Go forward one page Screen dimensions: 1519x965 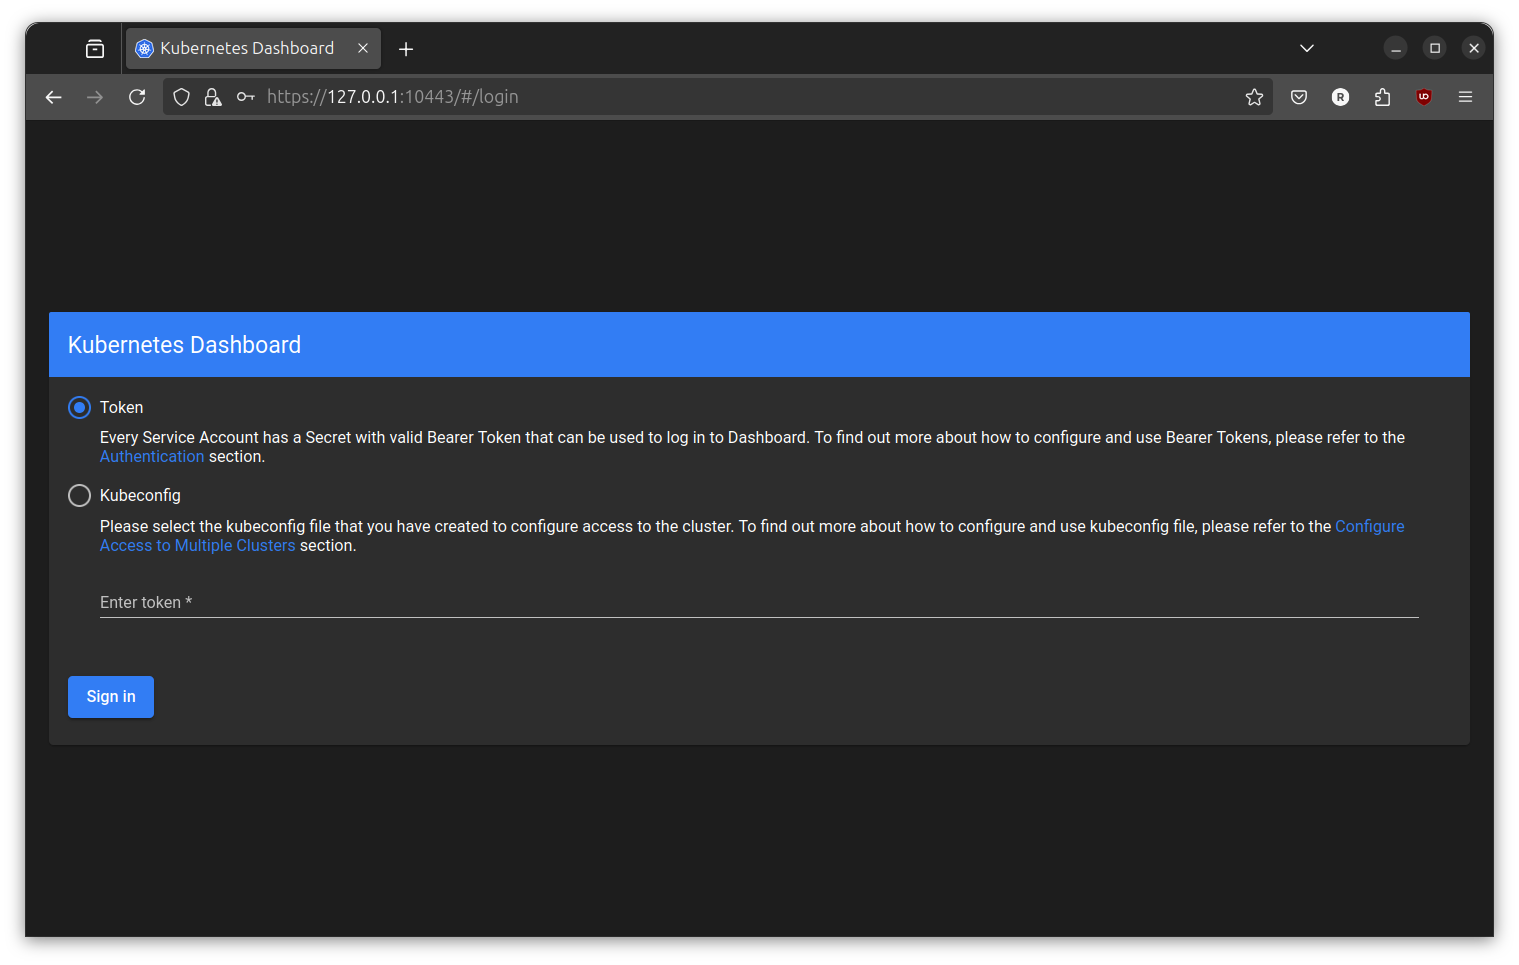tap(95, 97)
